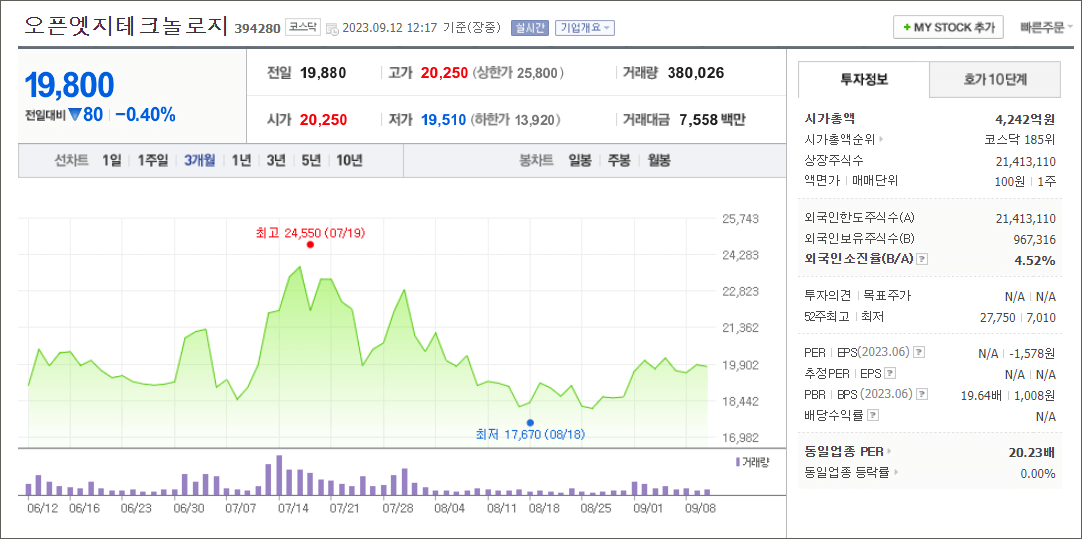Image resolution: width=1082 pixels, height=539 pixels.
Task: Click the 상한가 25,800 text
Action: click(518, 72)
